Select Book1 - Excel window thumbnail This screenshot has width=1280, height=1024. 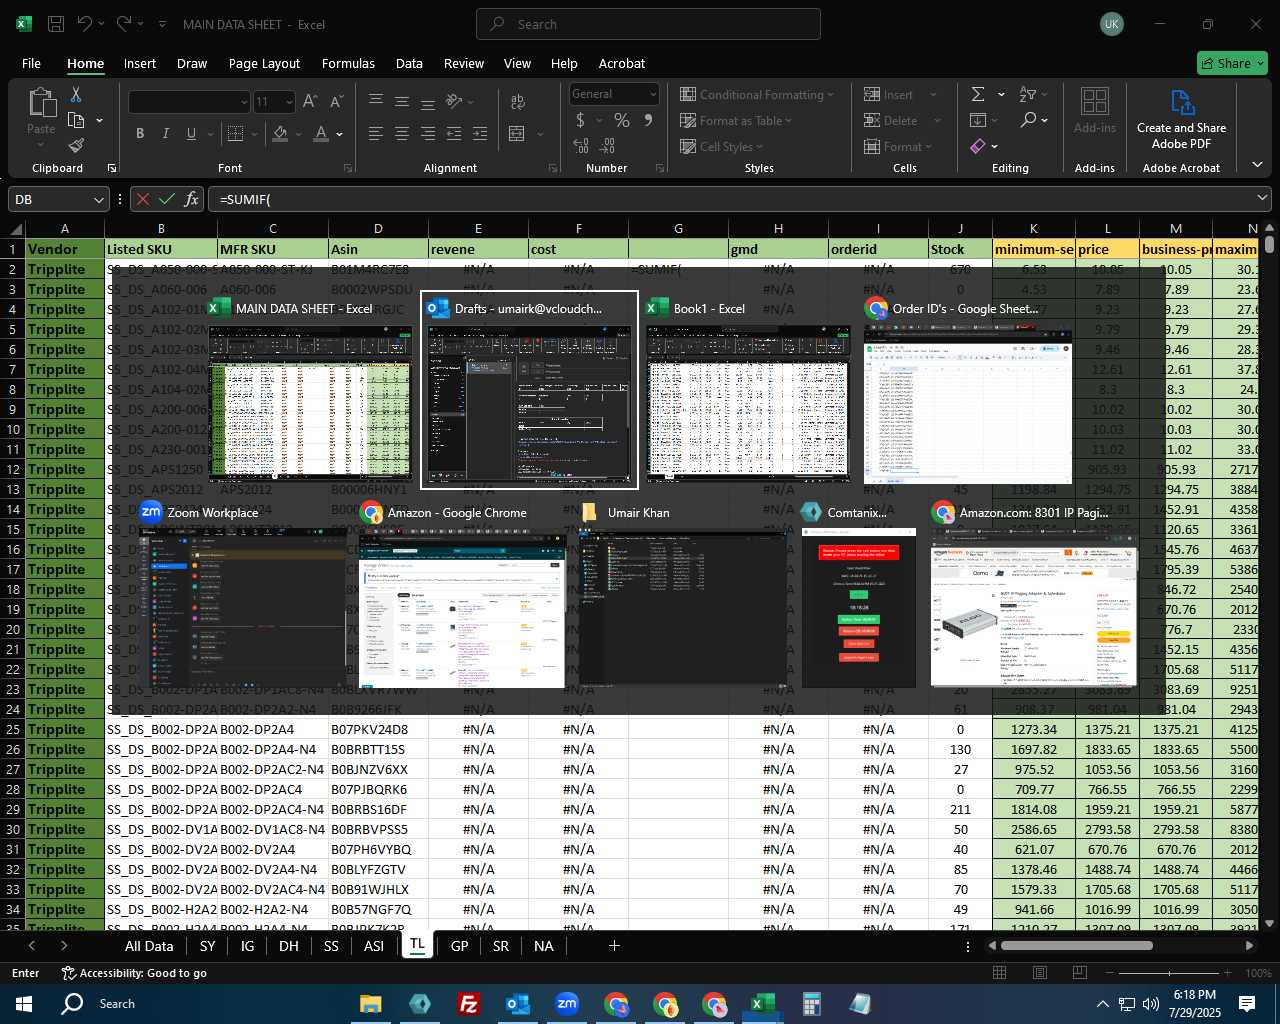pyautogui.click(x=748, y=390)
